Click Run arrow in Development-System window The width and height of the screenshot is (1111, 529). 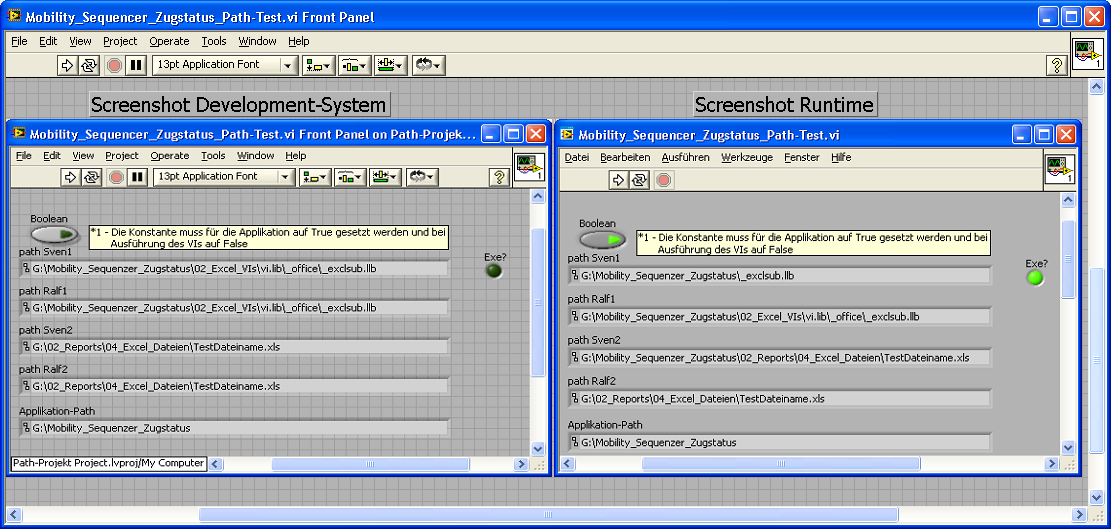coord(70,177)
